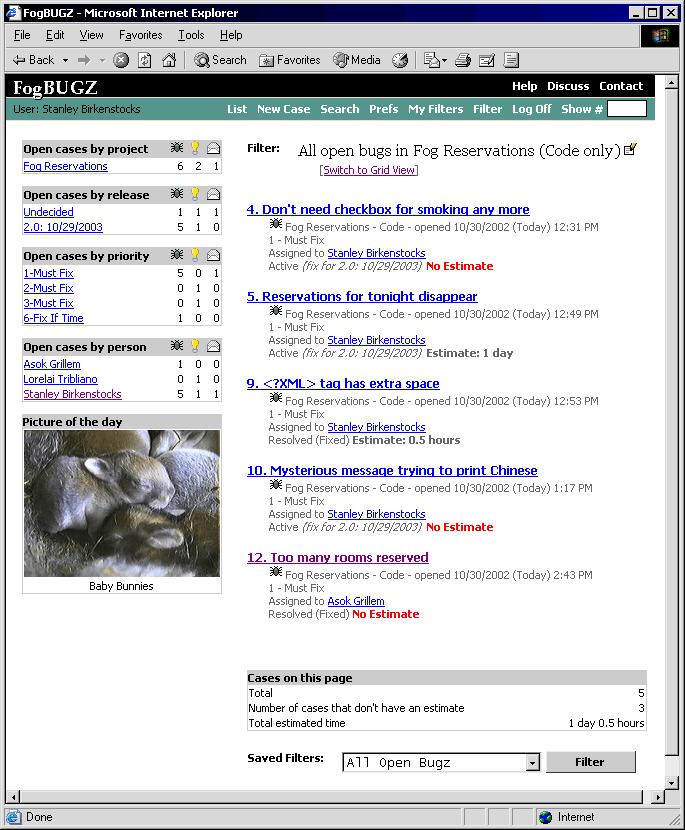Open case '12. Too many rooms reserved'
Screen dimensions: 685x830
click(x=338, y=557)
